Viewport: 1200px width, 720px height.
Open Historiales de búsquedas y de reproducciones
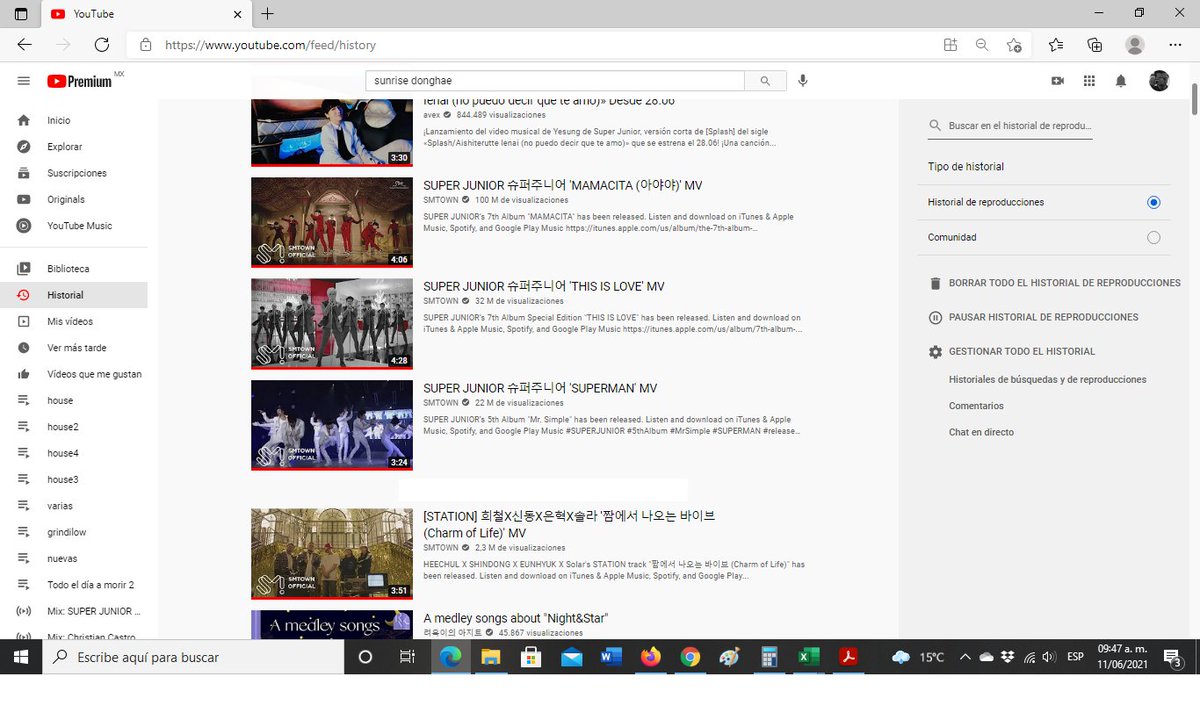(1047, 380)
